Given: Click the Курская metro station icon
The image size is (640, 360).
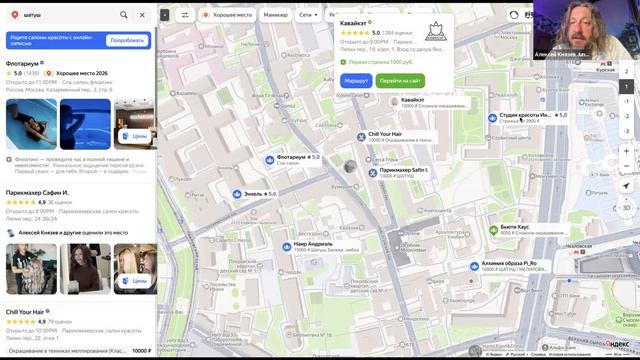Looking at the screenshot, I should 602,64.
